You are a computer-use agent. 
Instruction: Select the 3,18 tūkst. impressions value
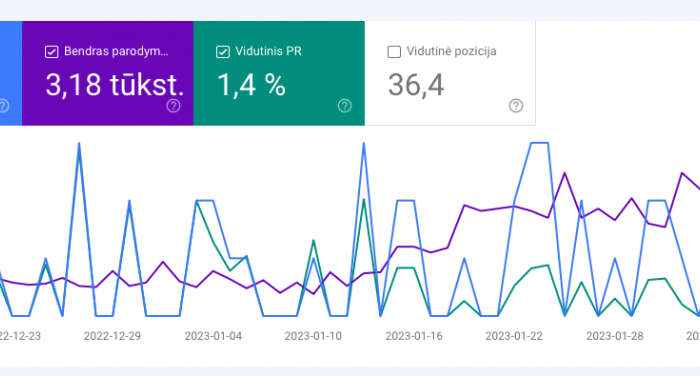(x=115, y=85)
